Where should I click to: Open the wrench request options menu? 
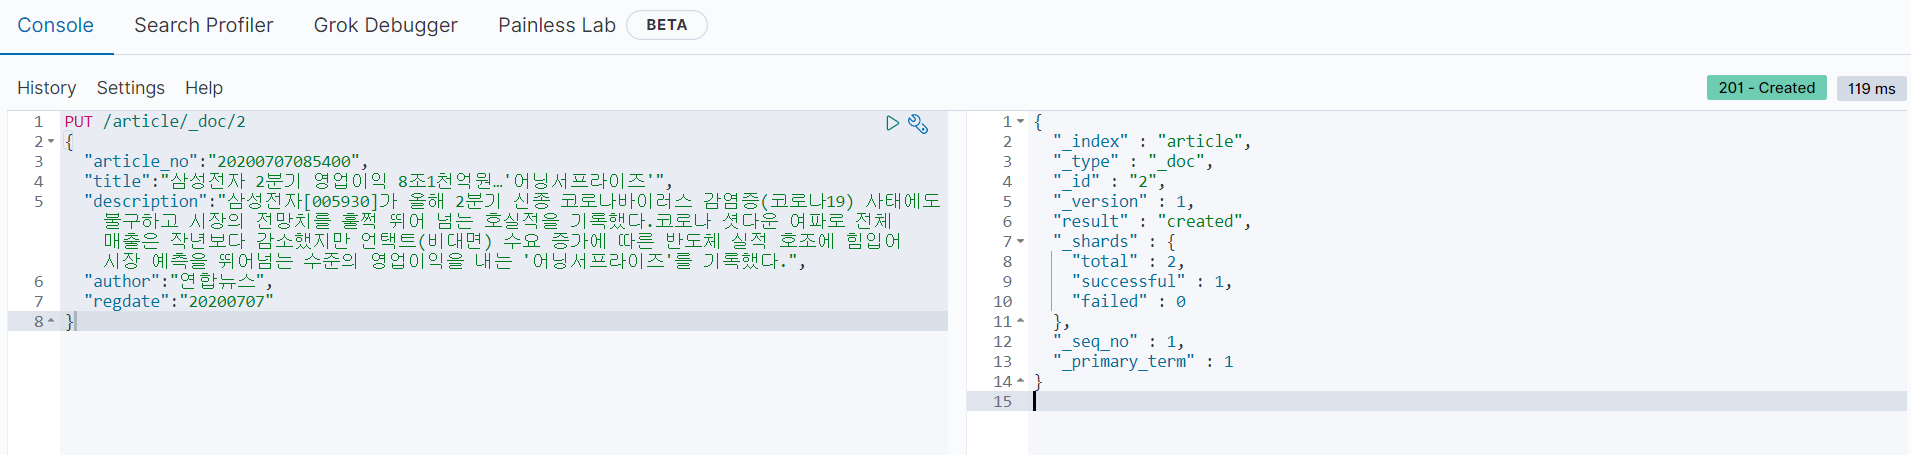[918, 124]
